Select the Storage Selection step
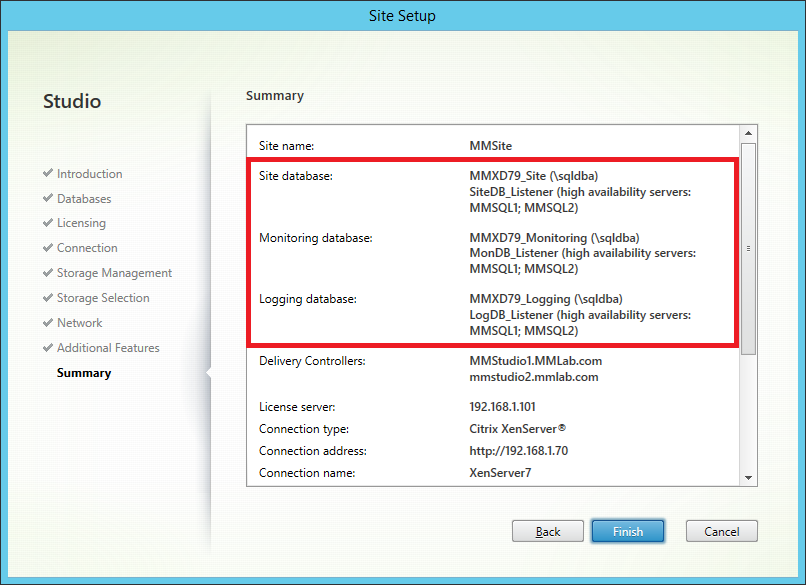 (103, 298)
